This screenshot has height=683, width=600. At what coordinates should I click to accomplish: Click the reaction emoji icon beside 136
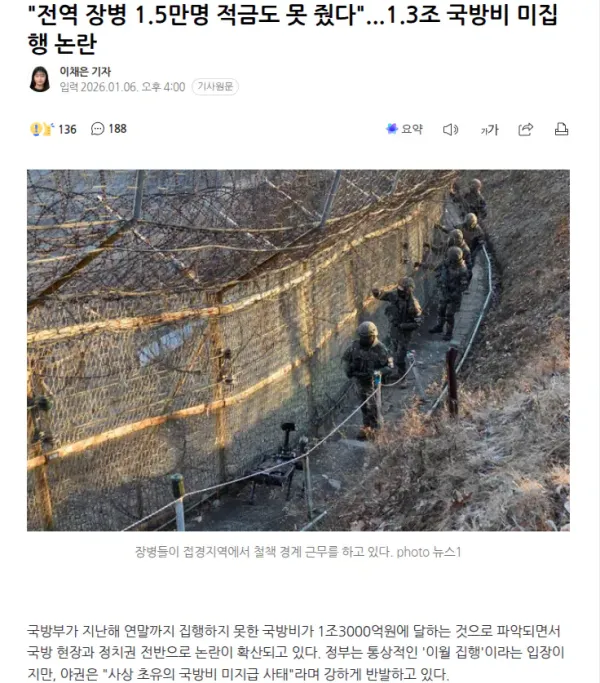click(42, 129)
